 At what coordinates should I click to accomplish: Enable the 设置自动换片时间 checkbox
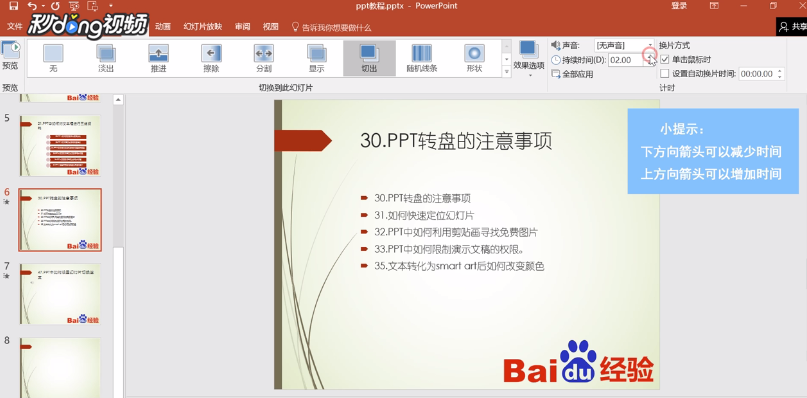[x=664, y=74]
